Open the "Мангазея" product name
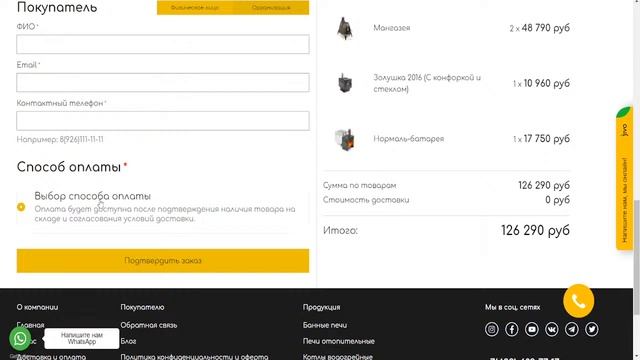Image resolution: width=640 pixels, height=360 pixels. tap(391, 28)
